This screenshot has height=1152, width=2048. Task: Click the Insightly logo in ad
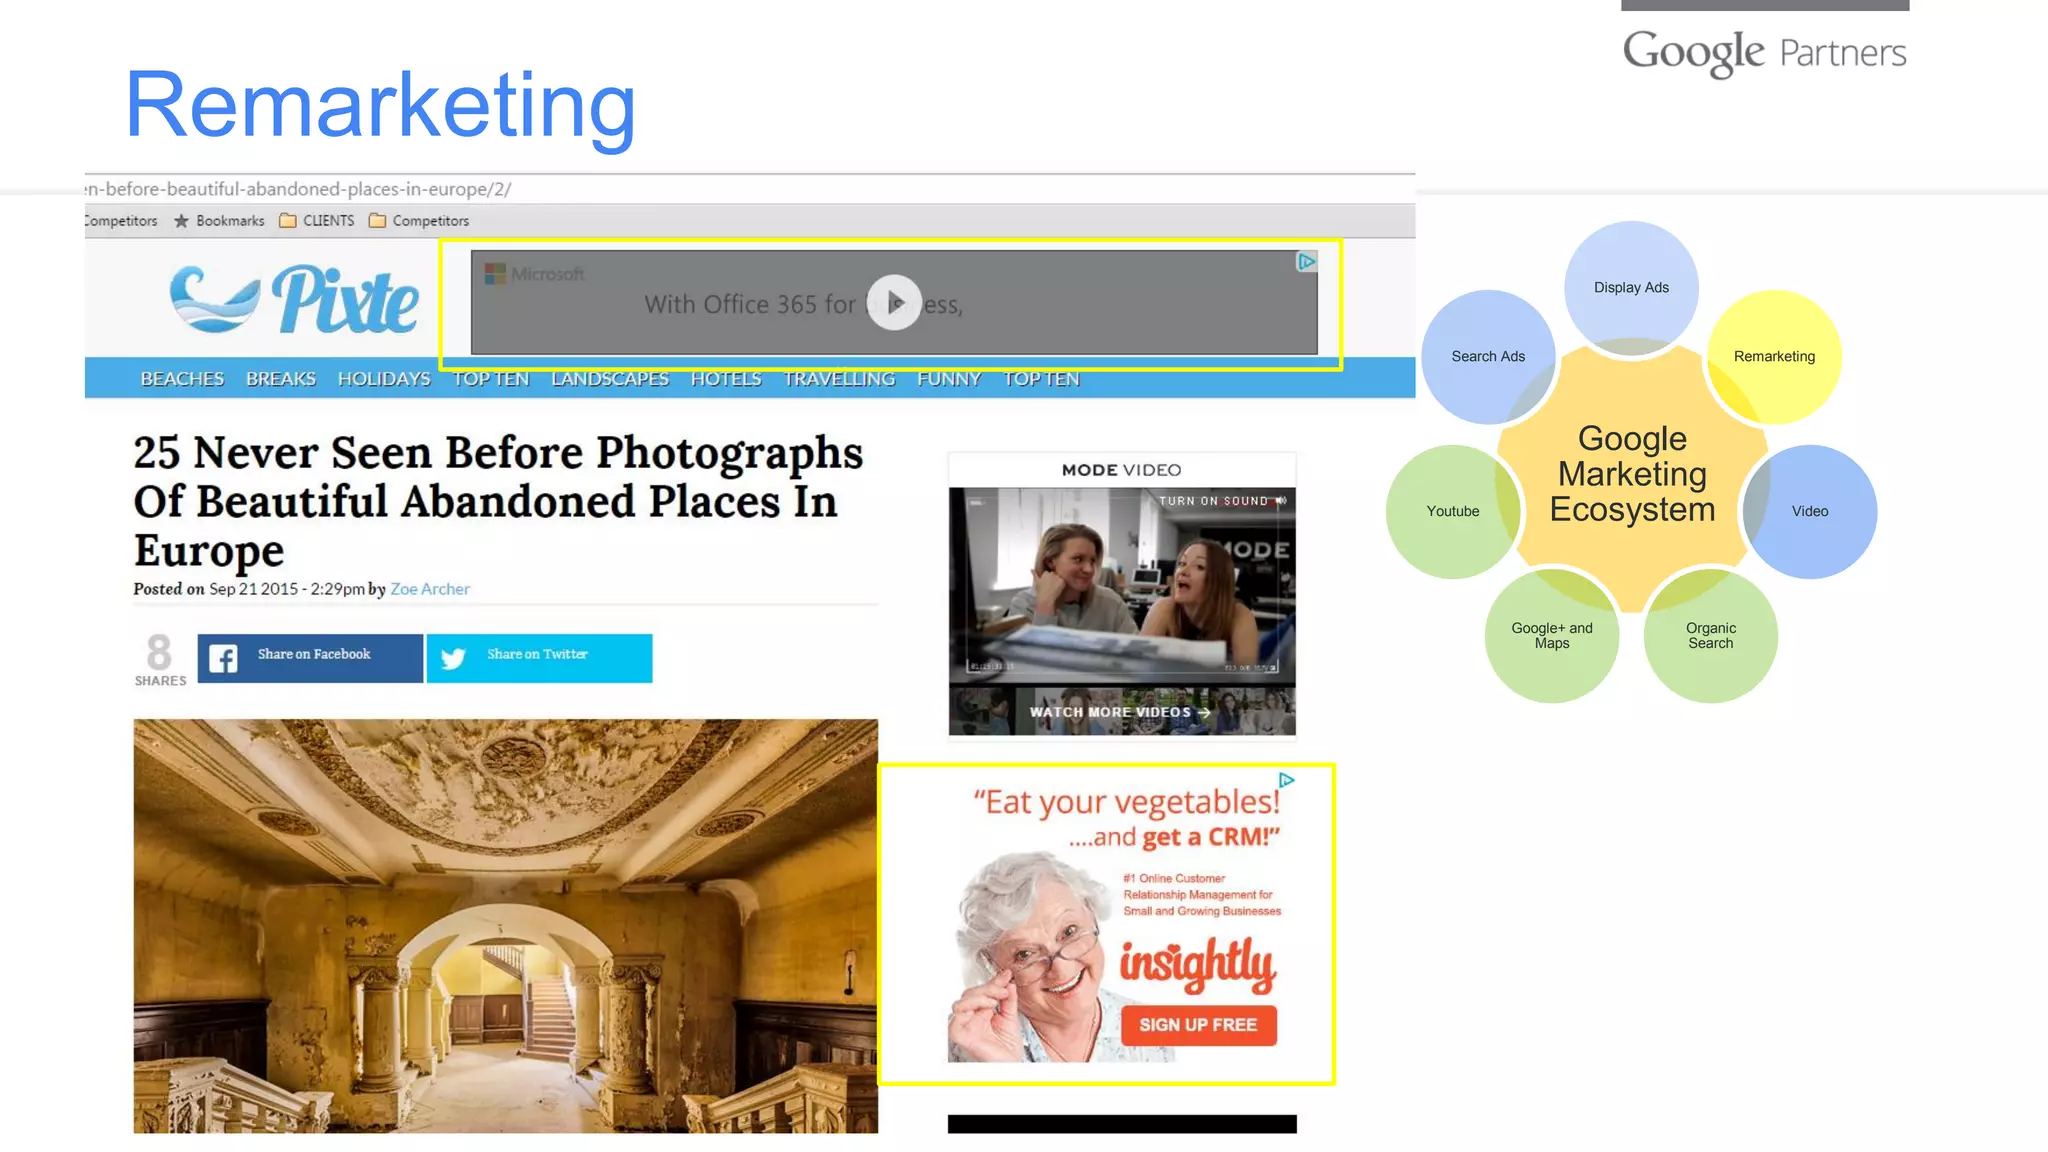[x=1198, y=964]
